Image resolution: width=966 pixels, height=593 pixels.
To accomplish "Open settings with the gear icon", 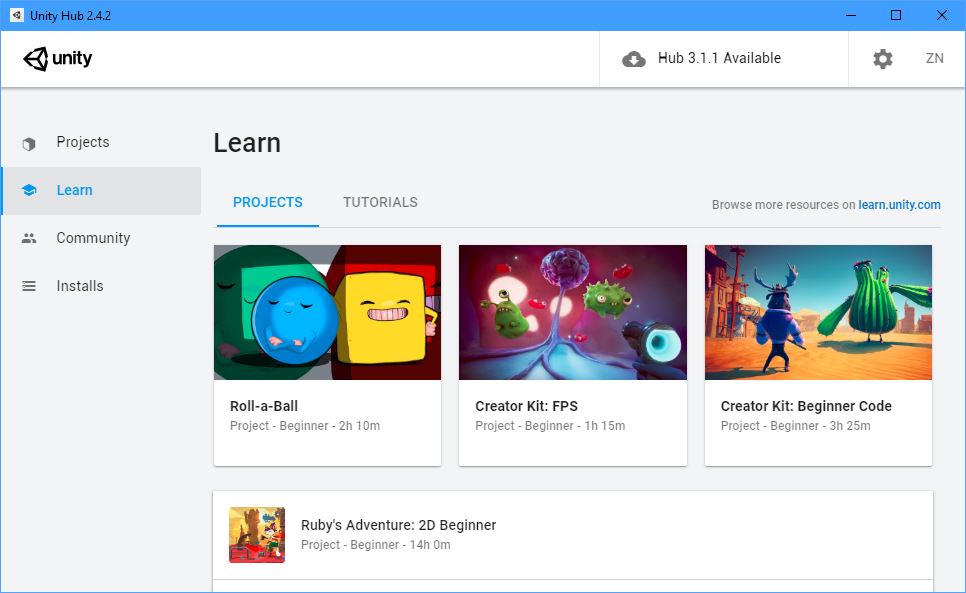I will 882,59.
